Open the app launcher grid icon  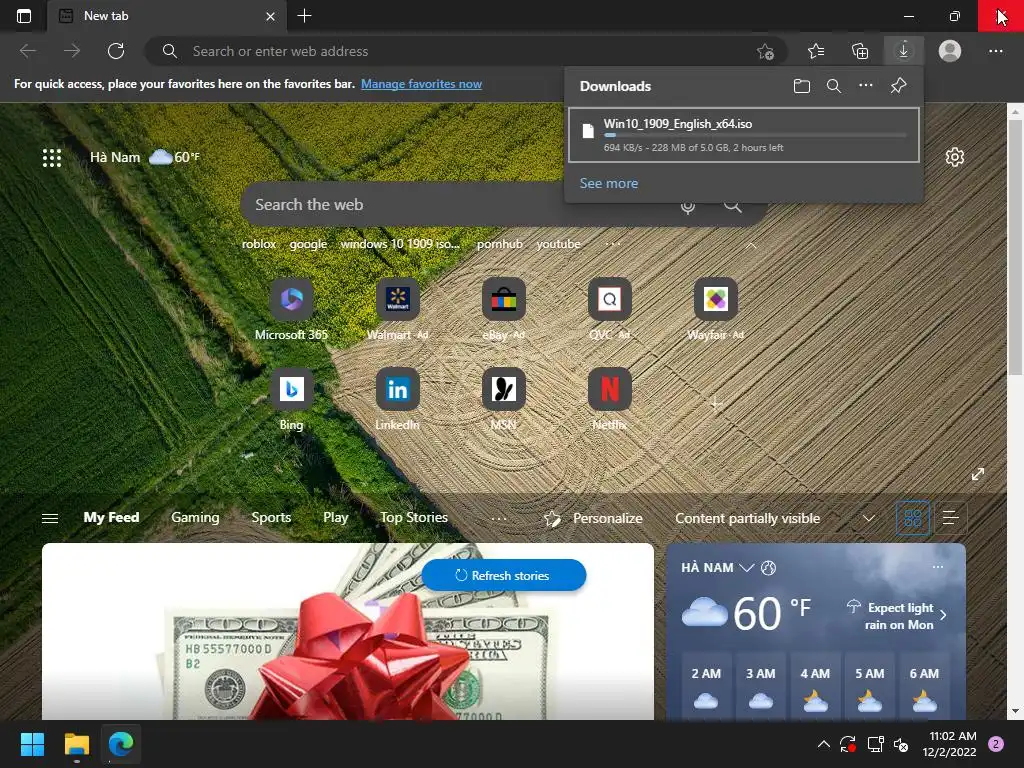pyautogui.click(x=52, y=157)
